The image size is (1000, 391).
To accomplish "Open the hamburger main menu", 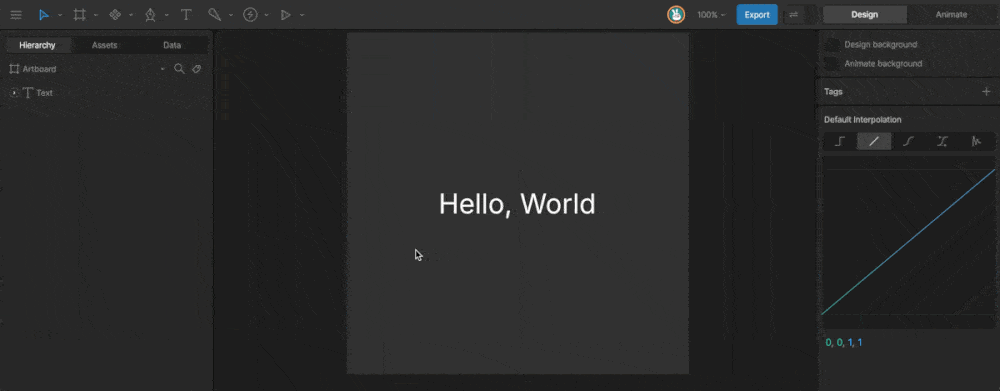I will tap(16, 15).
